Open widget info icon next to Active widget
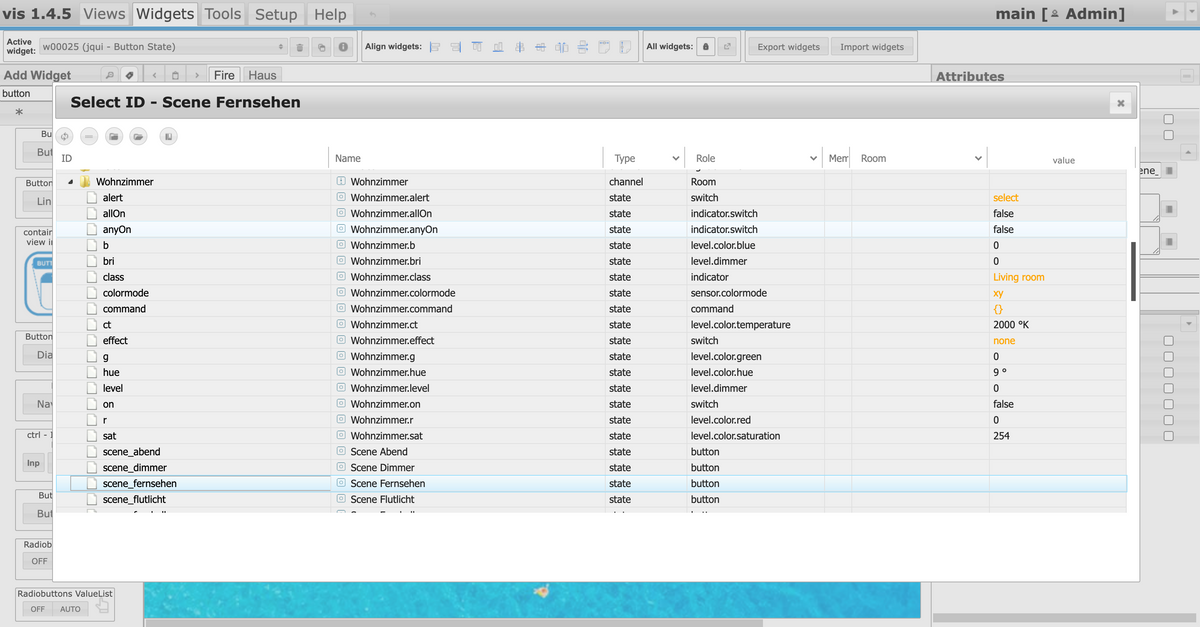1200x627 pixels. click(x=343, y=47)
